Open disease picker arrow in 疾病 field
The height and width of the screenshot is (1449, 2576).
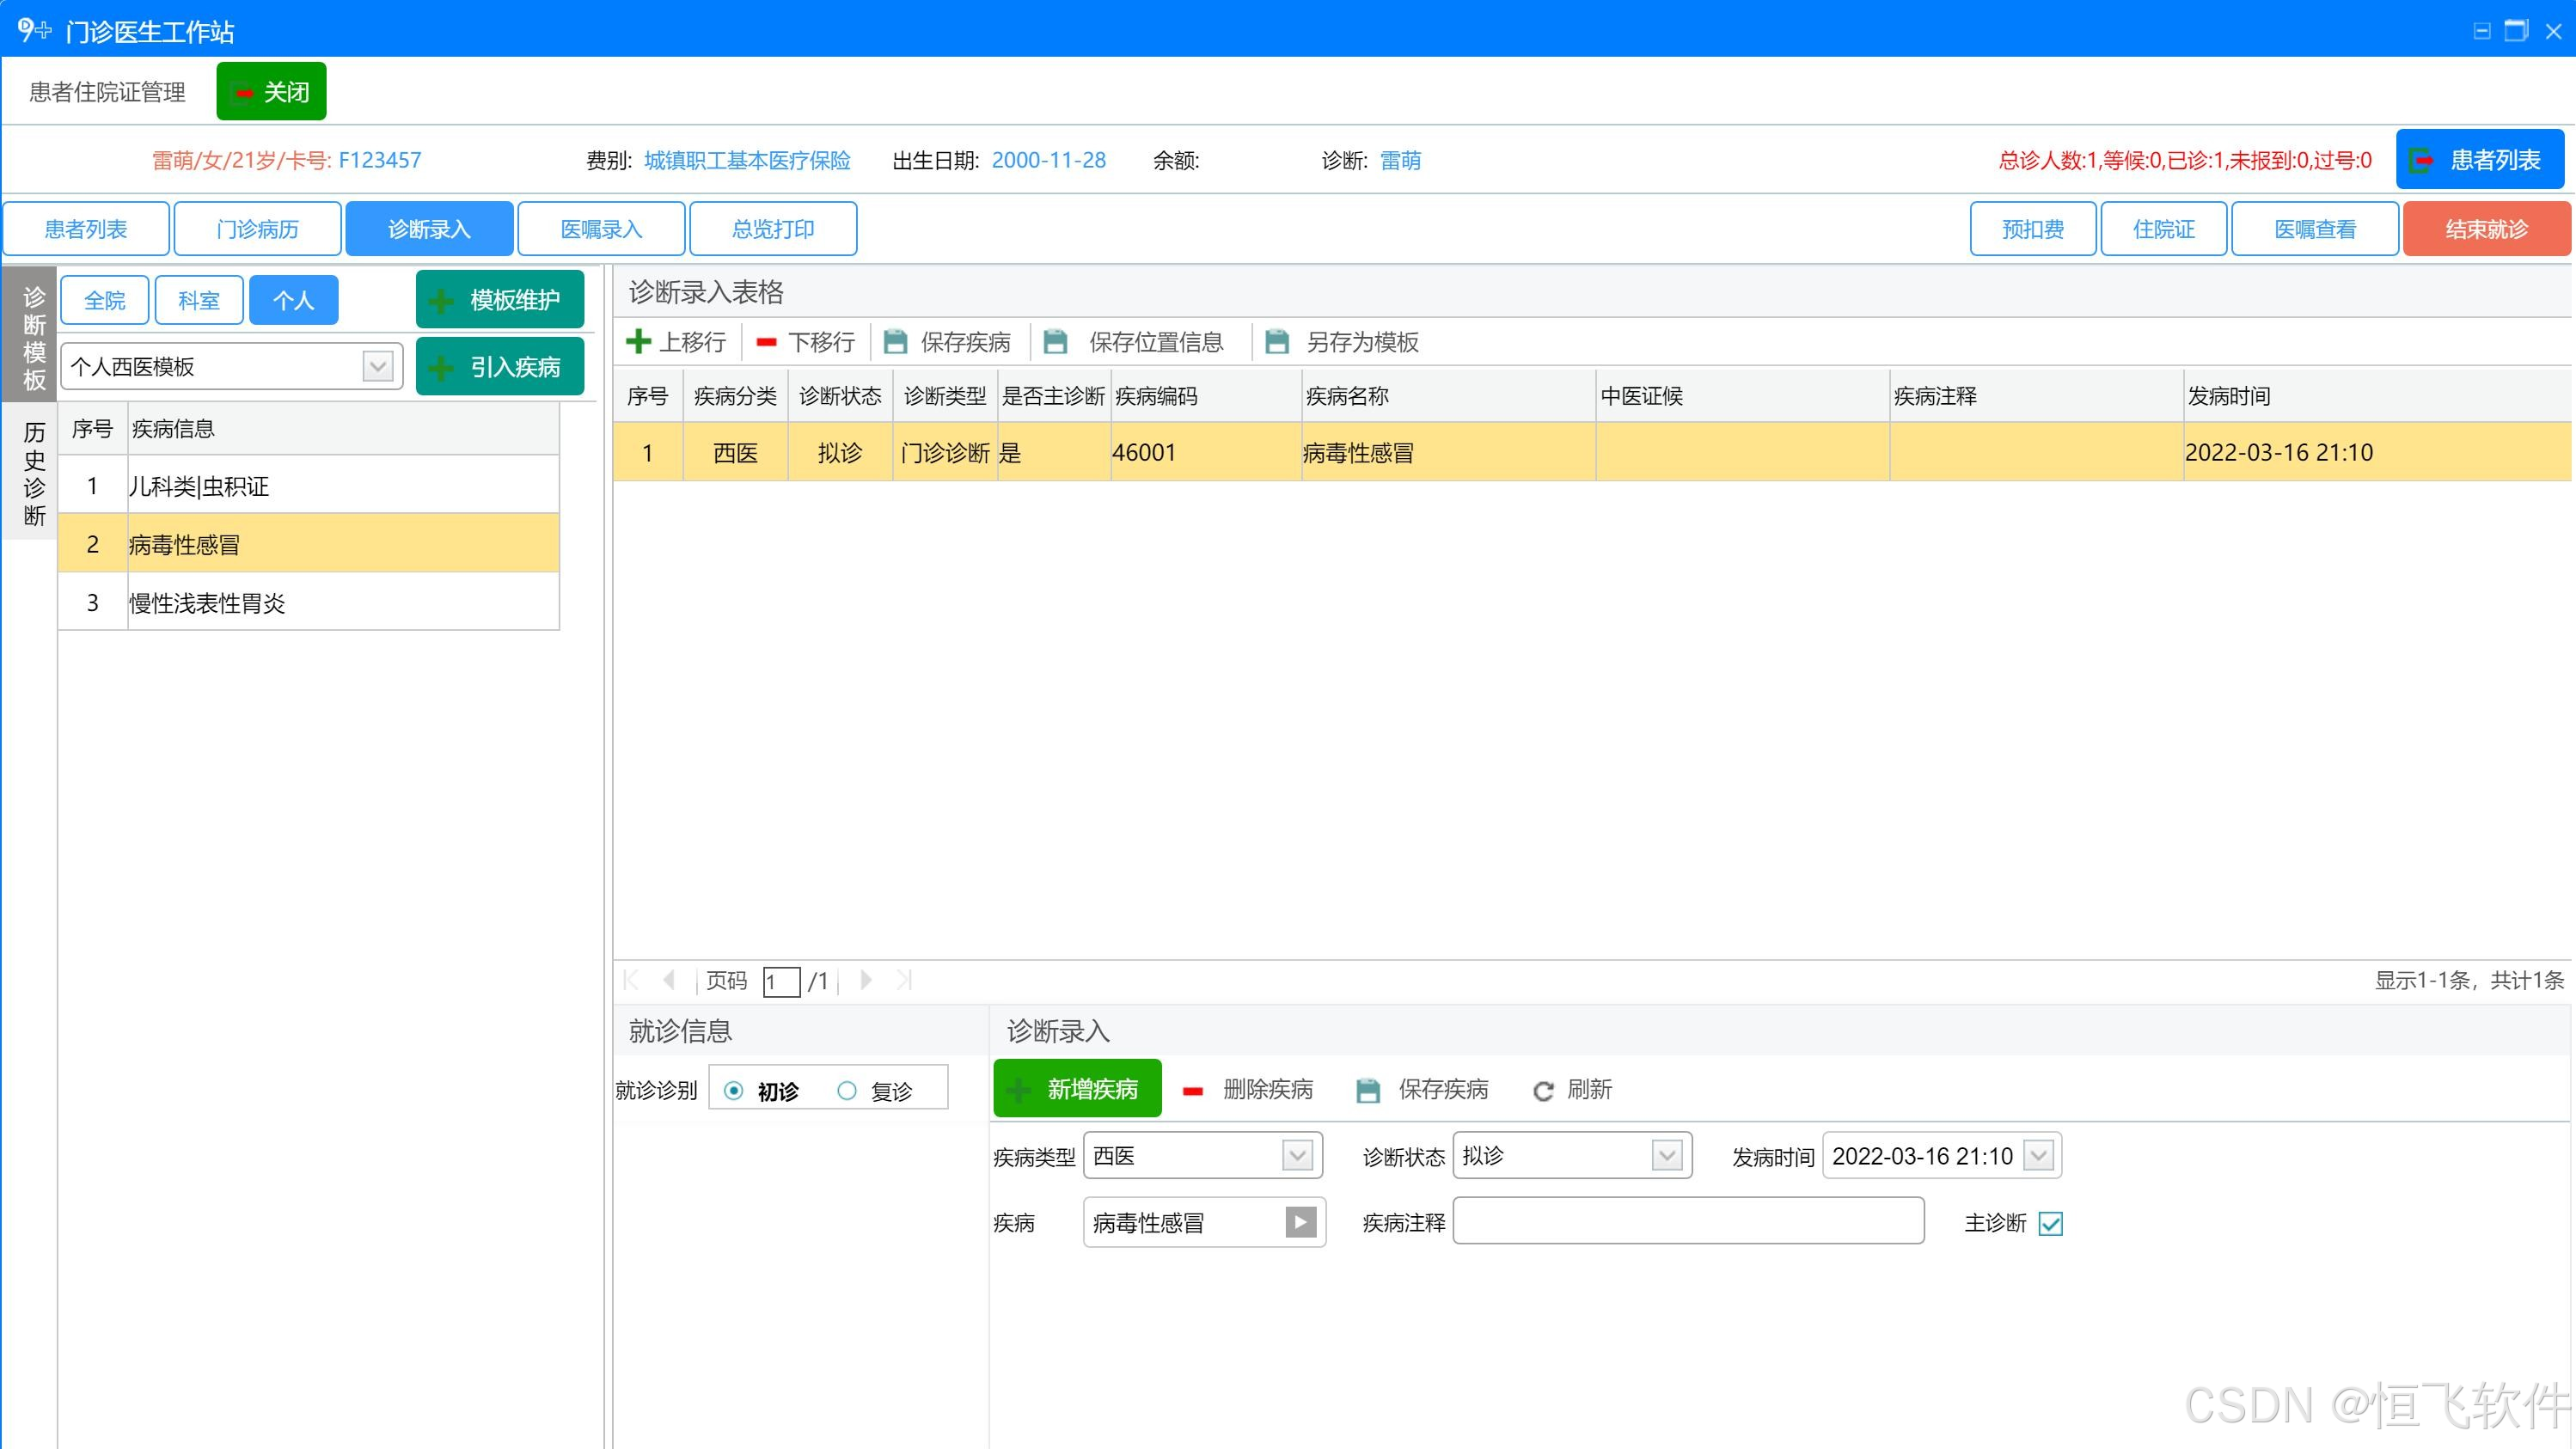1300,1222
